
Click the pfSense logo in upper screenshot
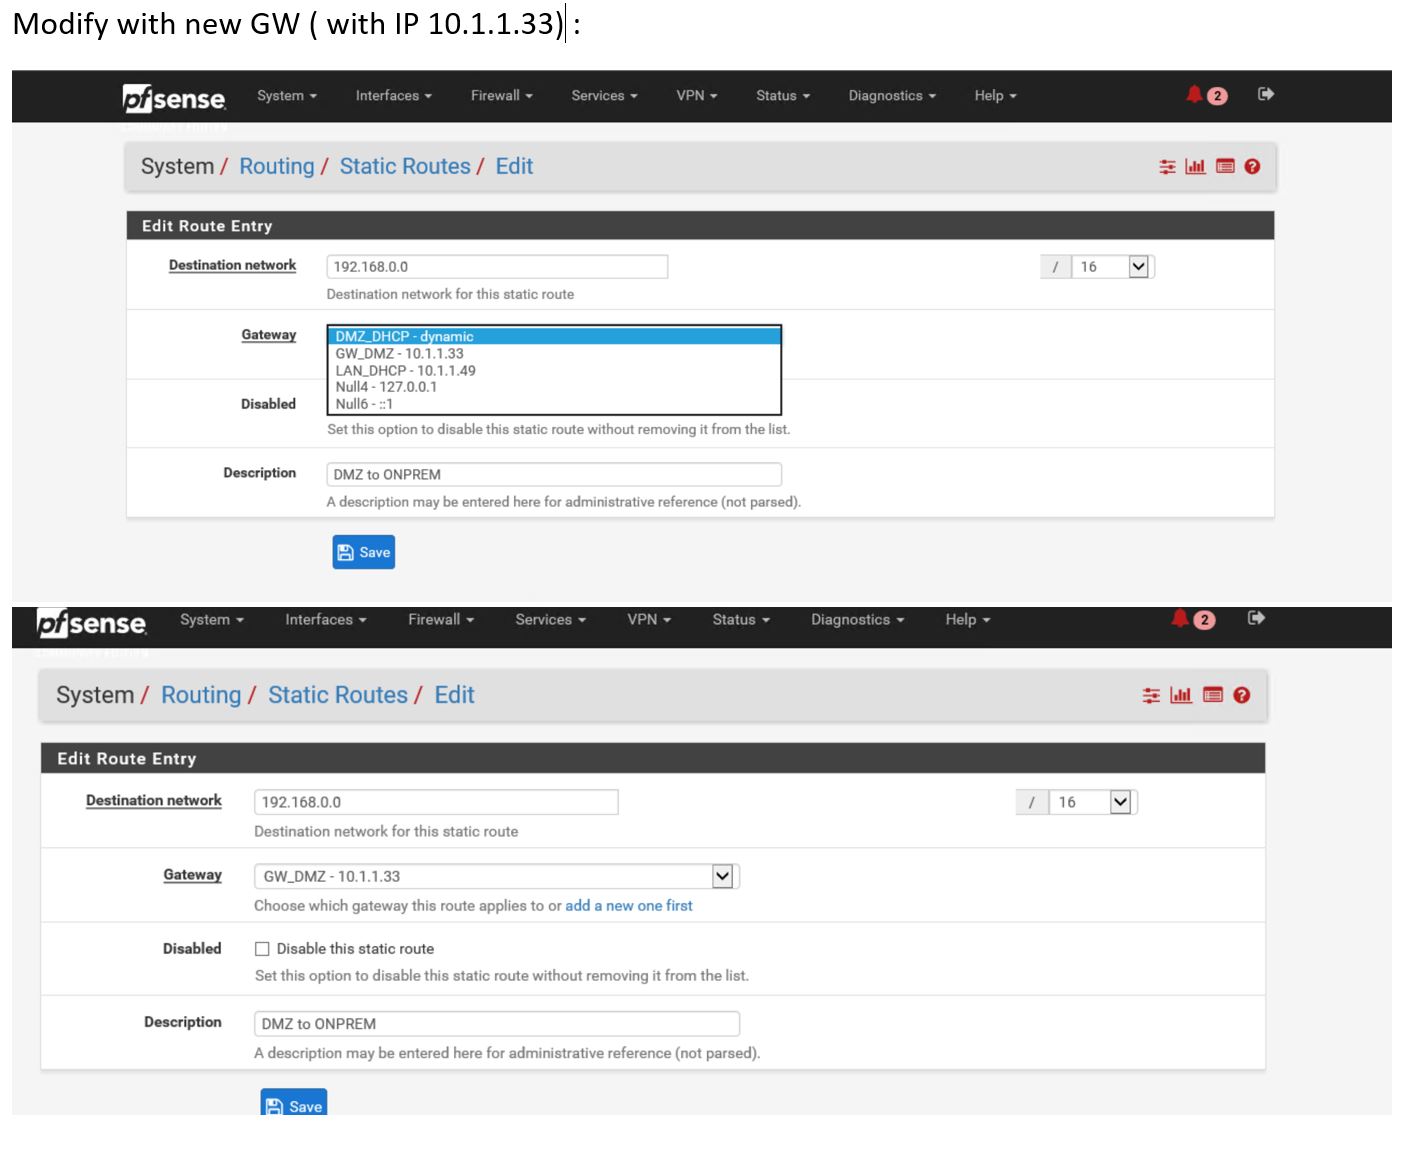174,98
